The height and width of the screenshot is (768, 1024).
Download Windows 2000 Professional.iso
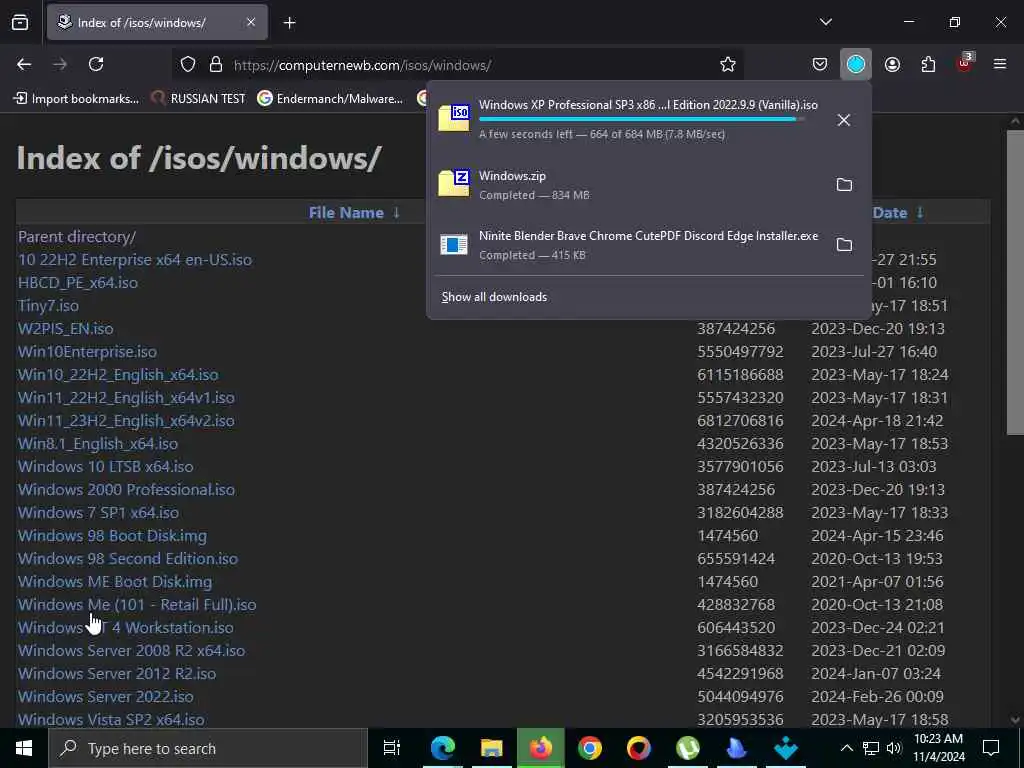pos(126,490)
